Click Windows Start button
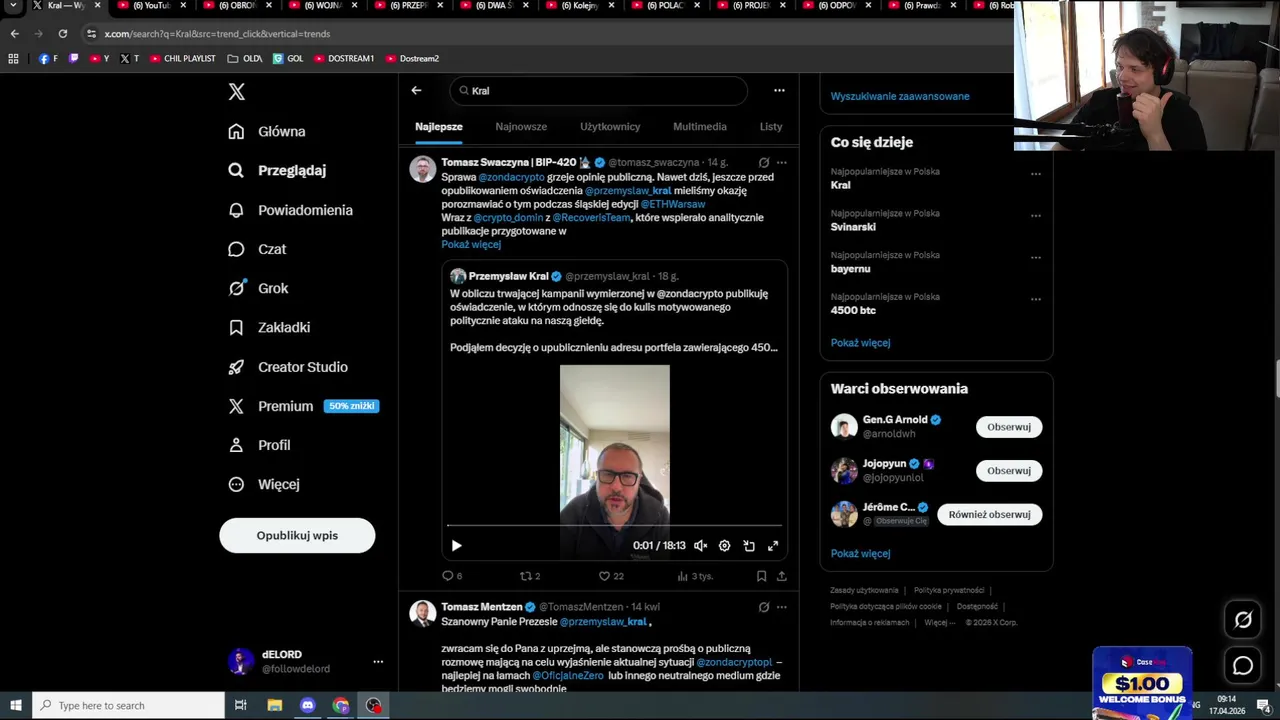Viewport: 1280px width, 720px height. click(x=15, y=705)
